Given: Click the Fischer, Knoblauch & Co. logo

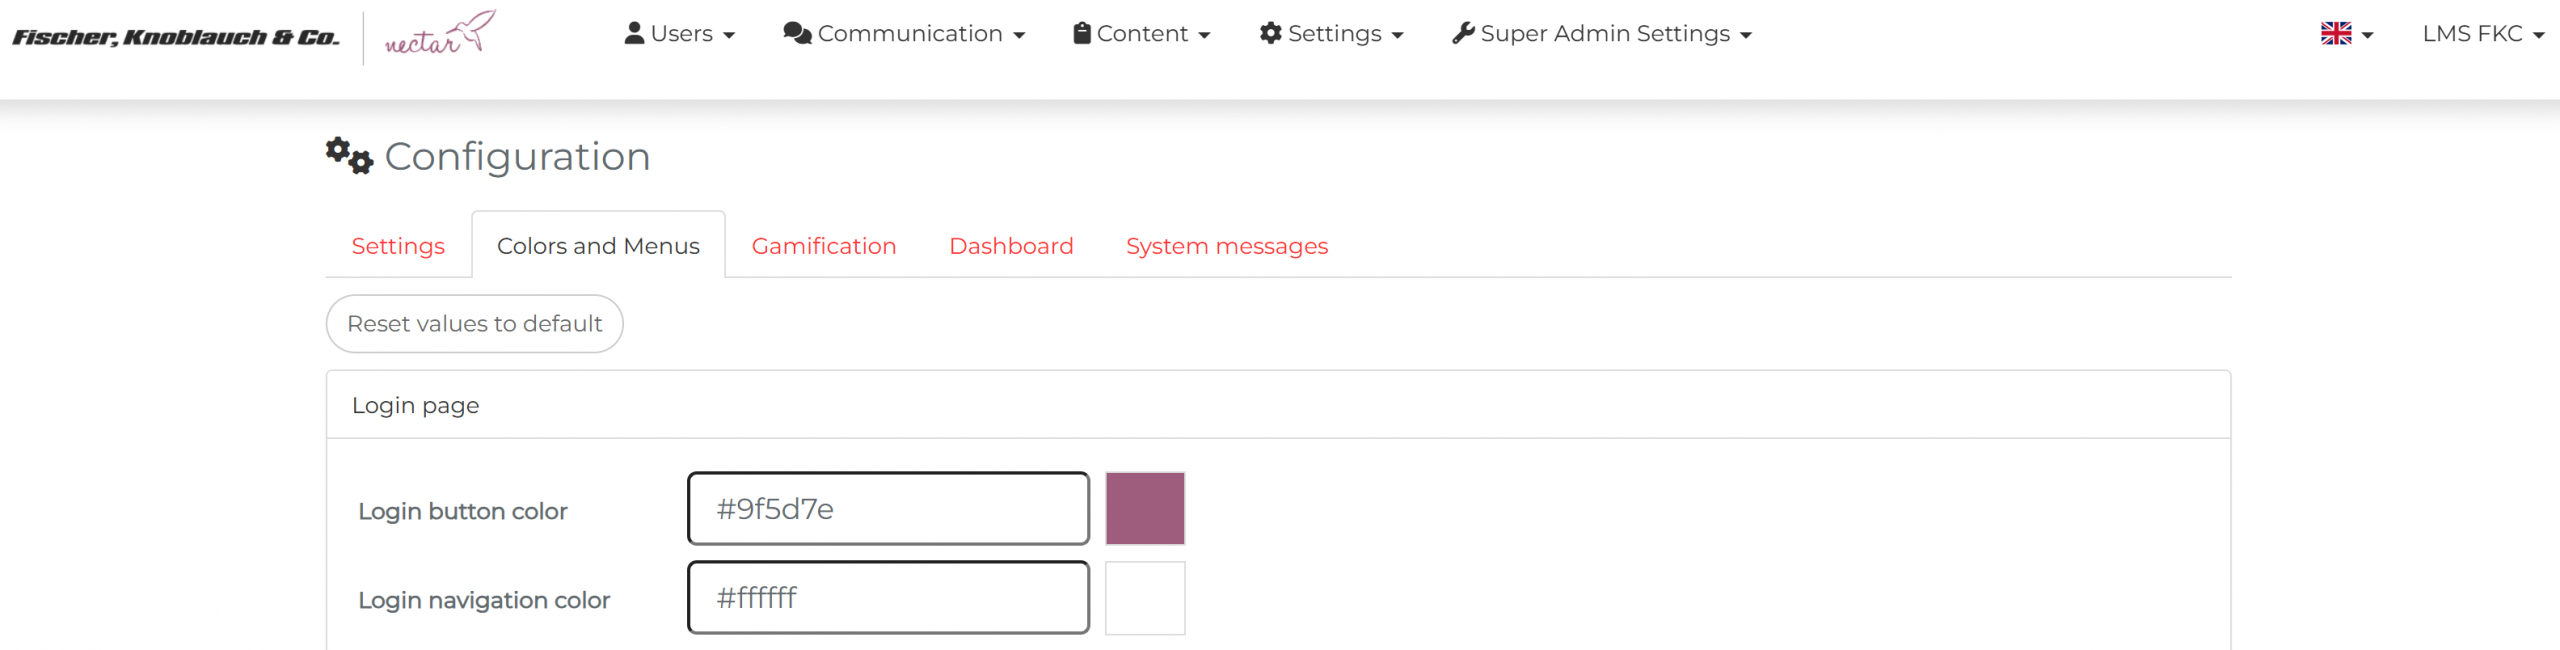Looking at the screenshot, I should click(176, 38).
